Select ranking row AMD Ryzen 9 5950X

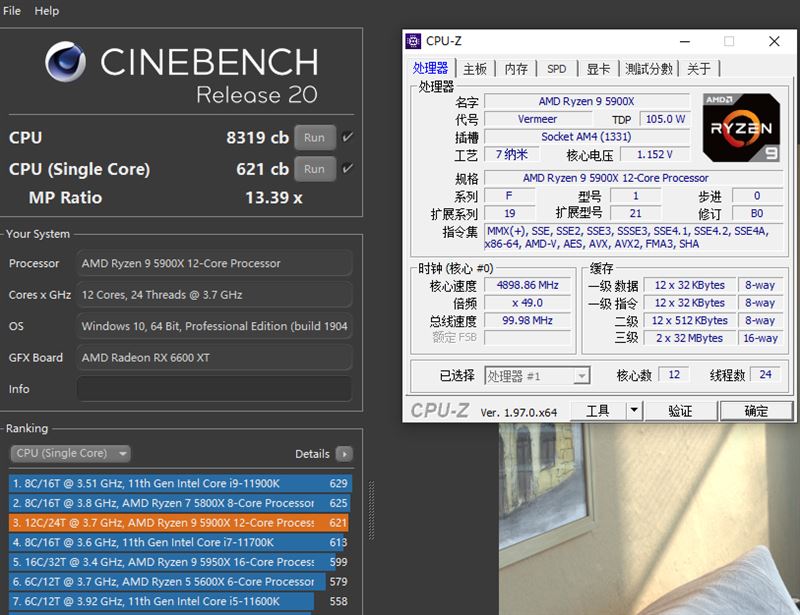pos(179,562)
